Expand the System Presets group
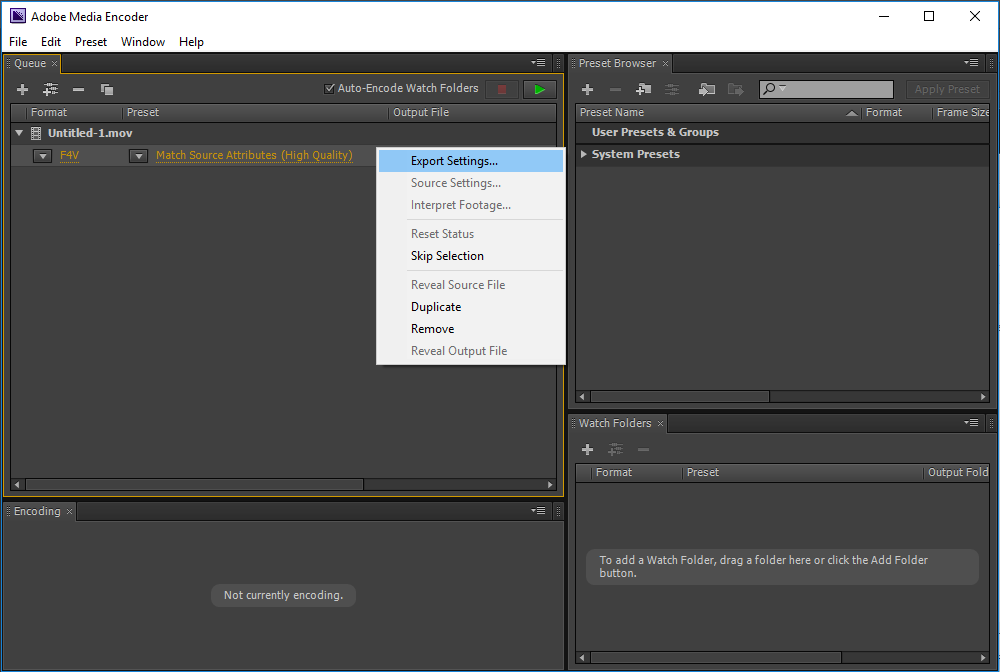This screenshot has width=1000, height=672. (x=584, y=154)
